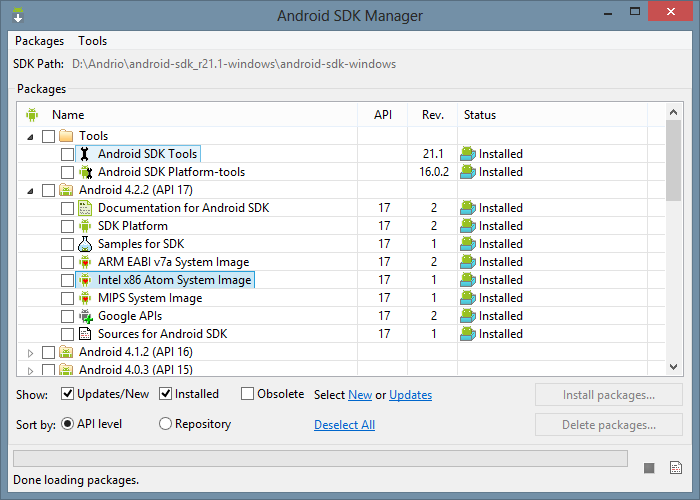Click the wrench icon beside Android SDK Tools

[x=85, y=154]
